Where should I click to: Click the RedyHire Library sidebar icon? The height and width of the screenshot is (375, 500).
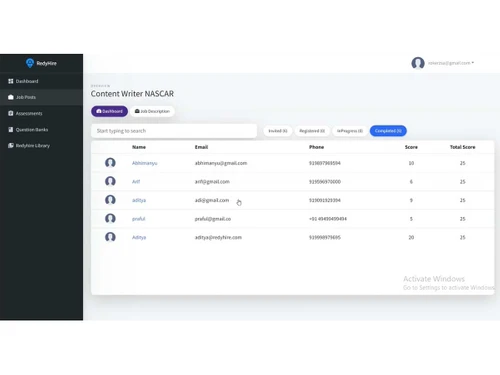11,145
